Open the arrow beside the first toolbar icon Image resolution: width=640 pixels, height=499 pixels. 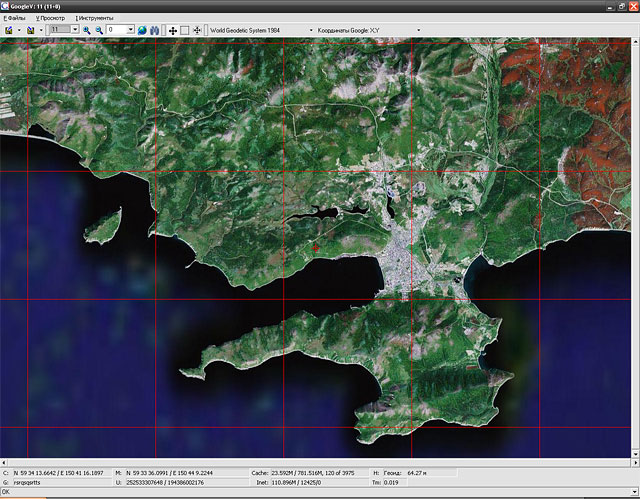click(18, 30)
